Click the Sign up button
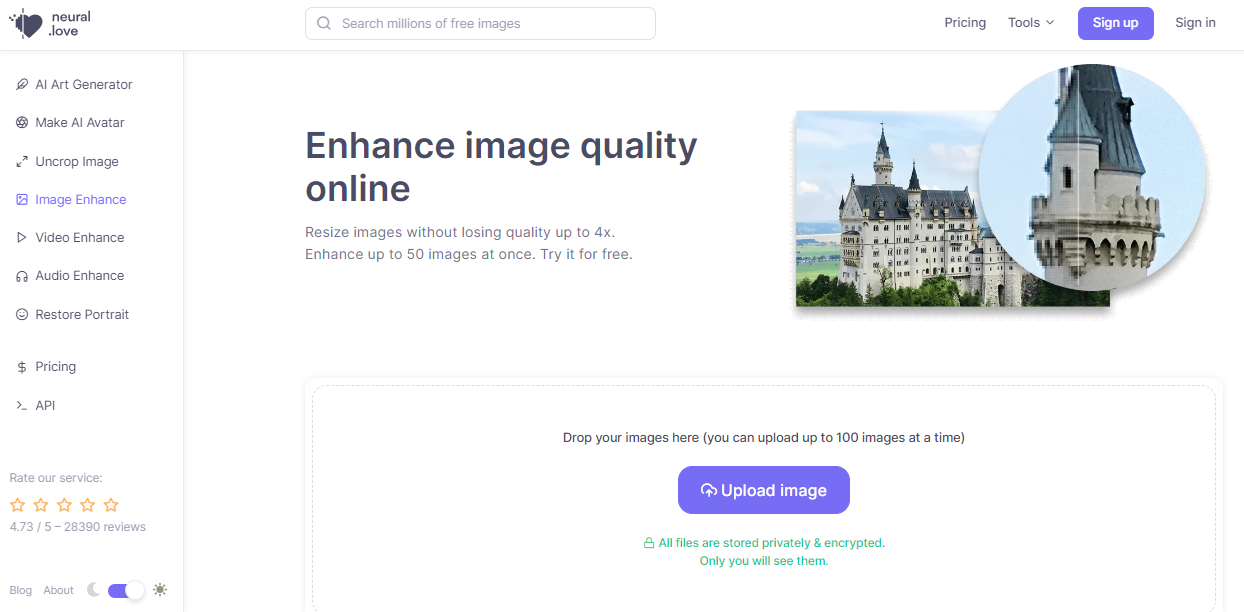Image resolution: width=1244 pixels, height=612 pixels. click(x=1115, y=23)
